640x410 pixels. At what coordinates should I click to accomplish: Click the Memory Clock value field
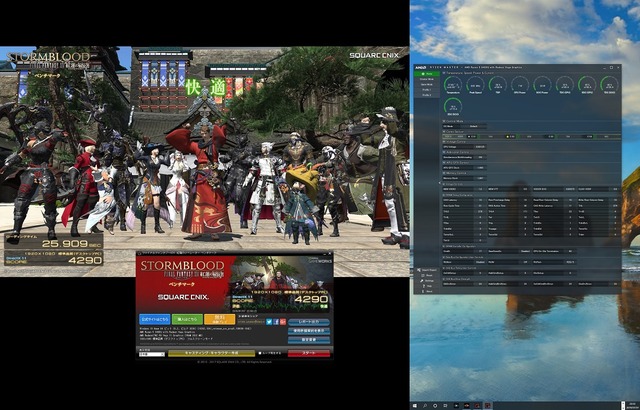(480, 178)
